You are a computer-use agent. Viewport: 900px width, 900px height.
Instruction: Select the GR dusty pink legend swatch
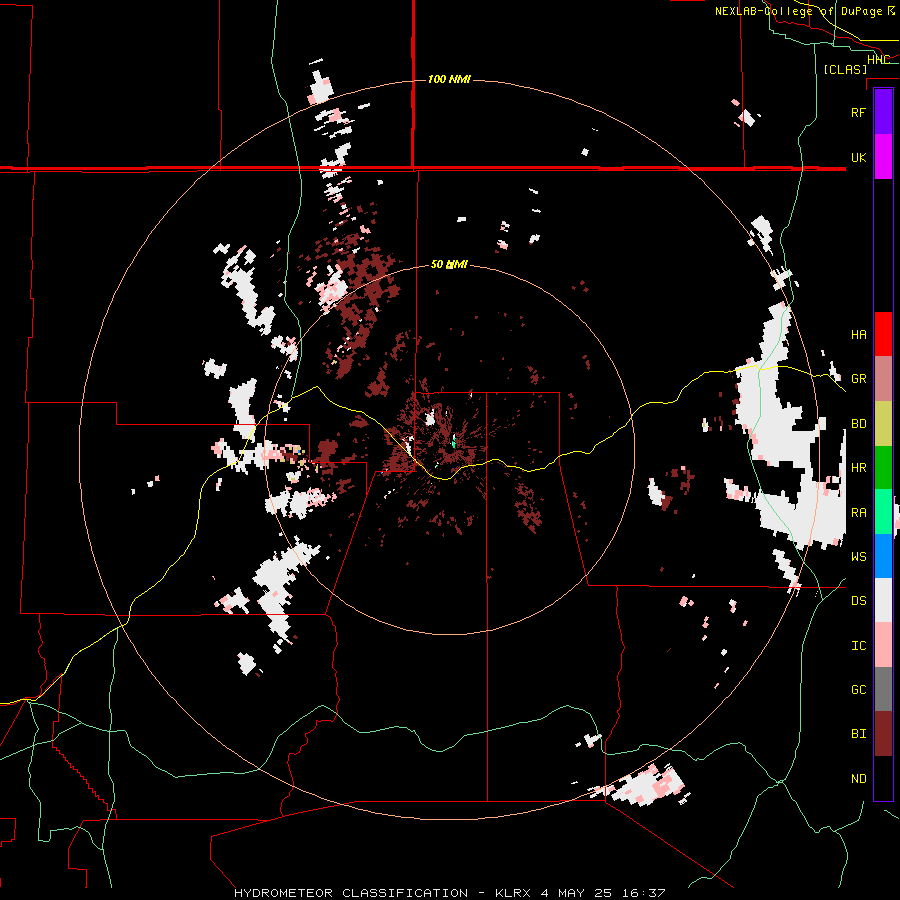(883, 379)
